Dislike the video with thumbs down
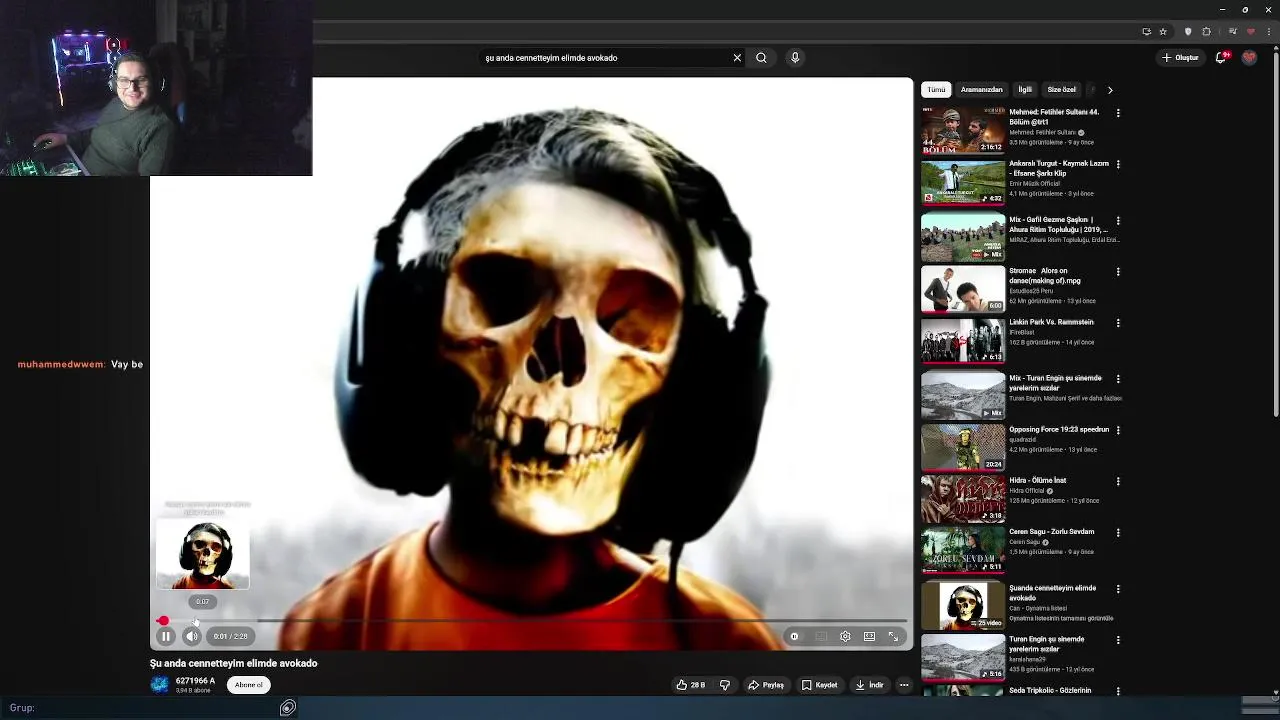 [725, 685]
